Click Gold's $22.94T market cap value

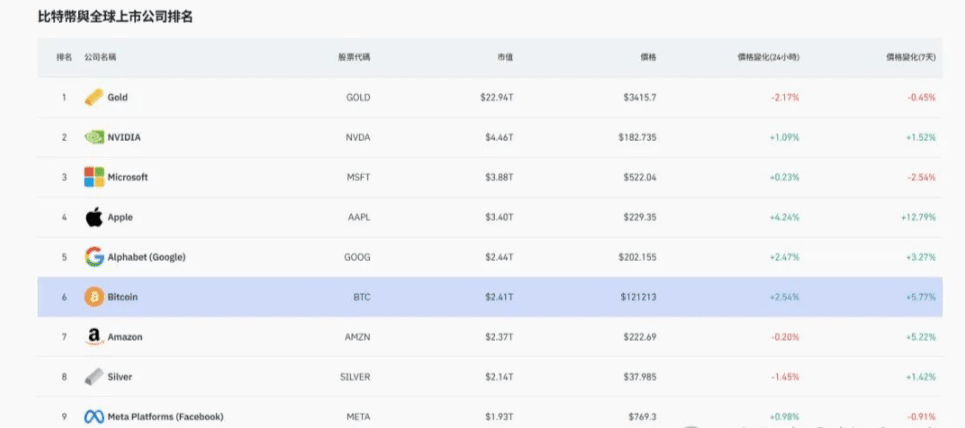[499, 97]
